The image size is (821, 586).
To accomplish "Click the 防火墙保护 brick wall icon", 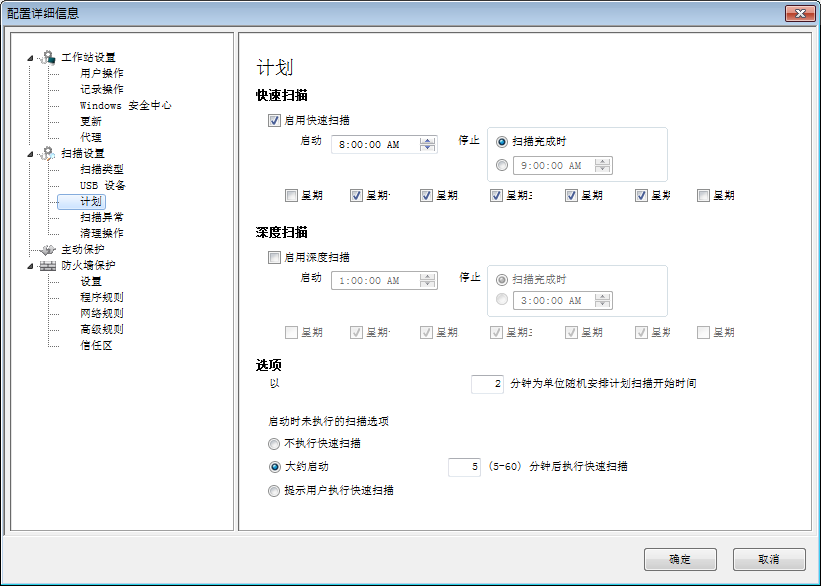I will click(x=47, y=265).
